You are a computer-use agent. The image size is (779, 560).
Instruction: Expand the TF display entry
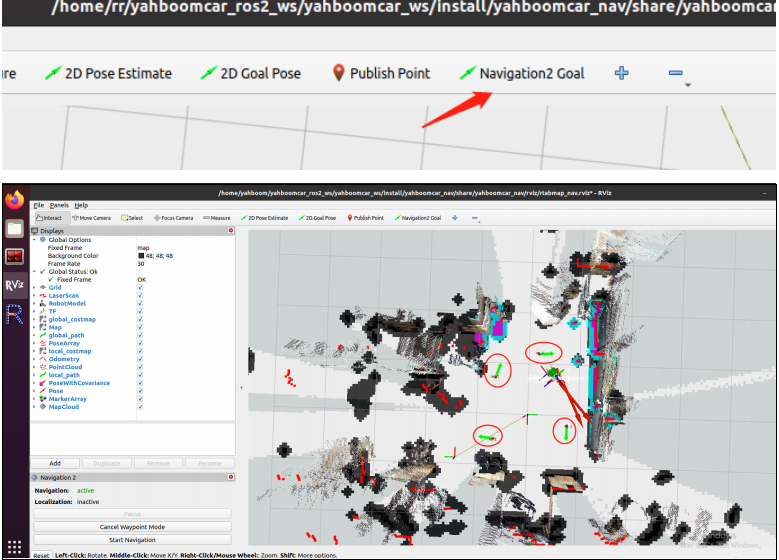[34, 312]
